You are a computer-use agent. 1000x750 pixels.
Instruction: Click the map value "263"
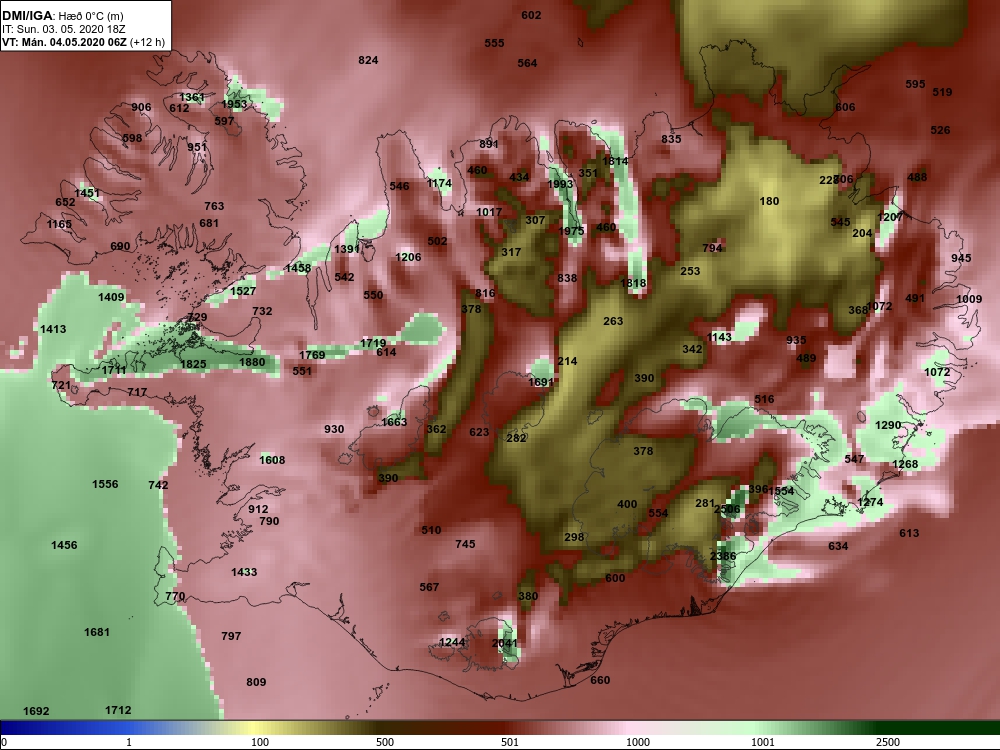click(x=613, y=321)
